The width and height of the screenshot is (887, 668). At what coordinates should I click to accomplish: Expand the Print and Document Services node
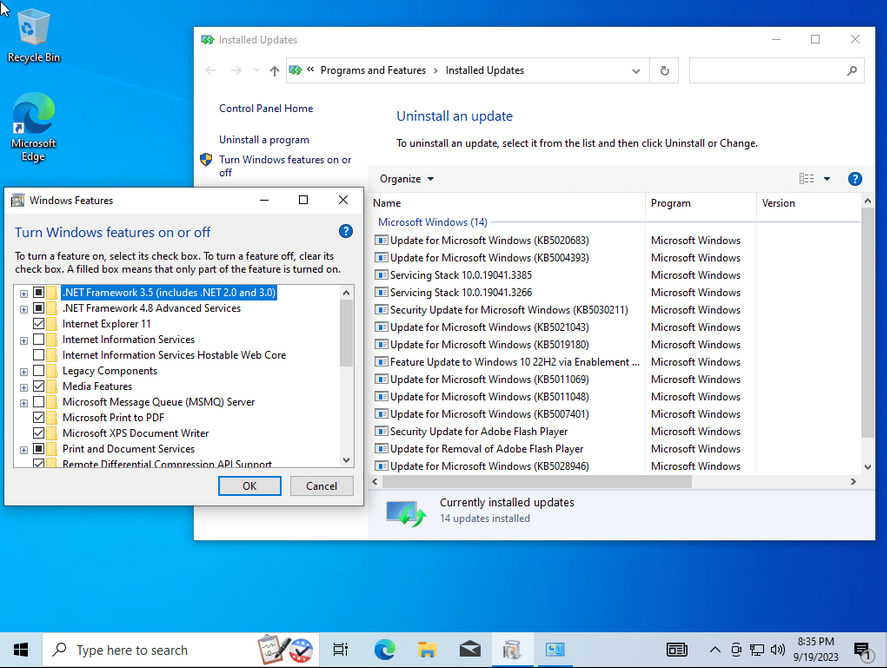(x=24, y=450)
